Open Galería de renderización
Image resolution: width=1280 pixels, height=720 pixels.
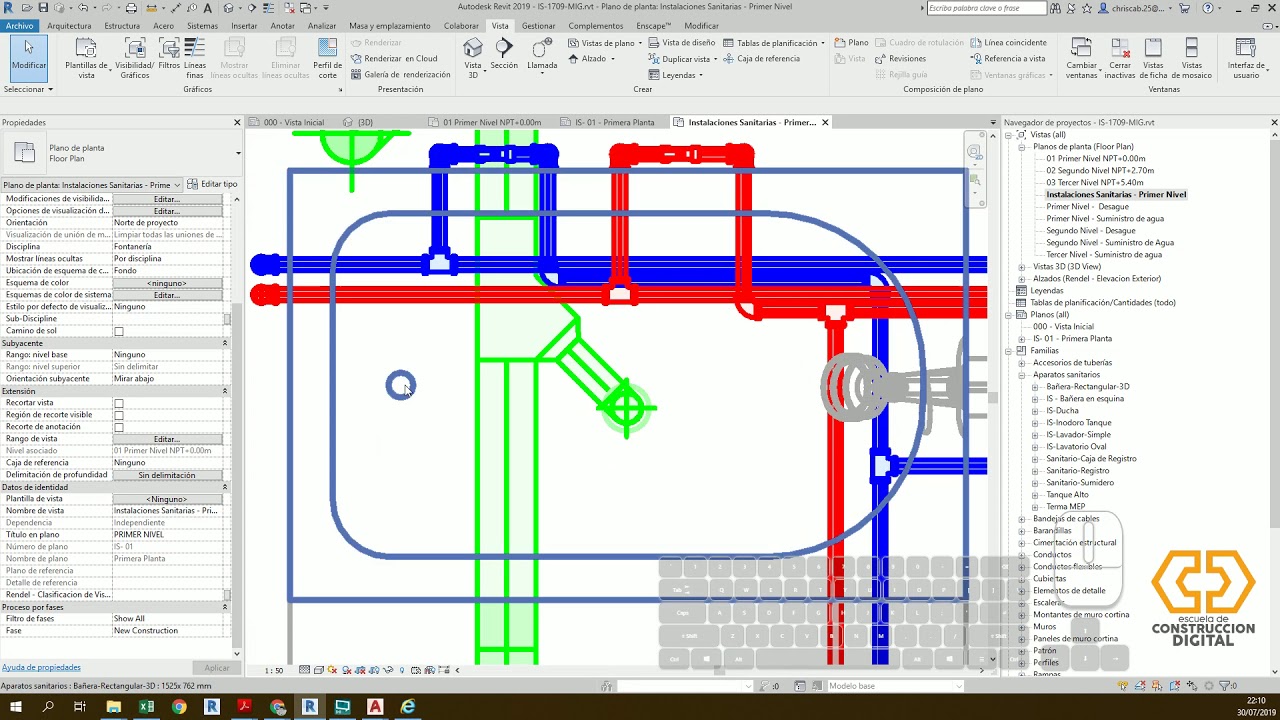click(400, 75)
